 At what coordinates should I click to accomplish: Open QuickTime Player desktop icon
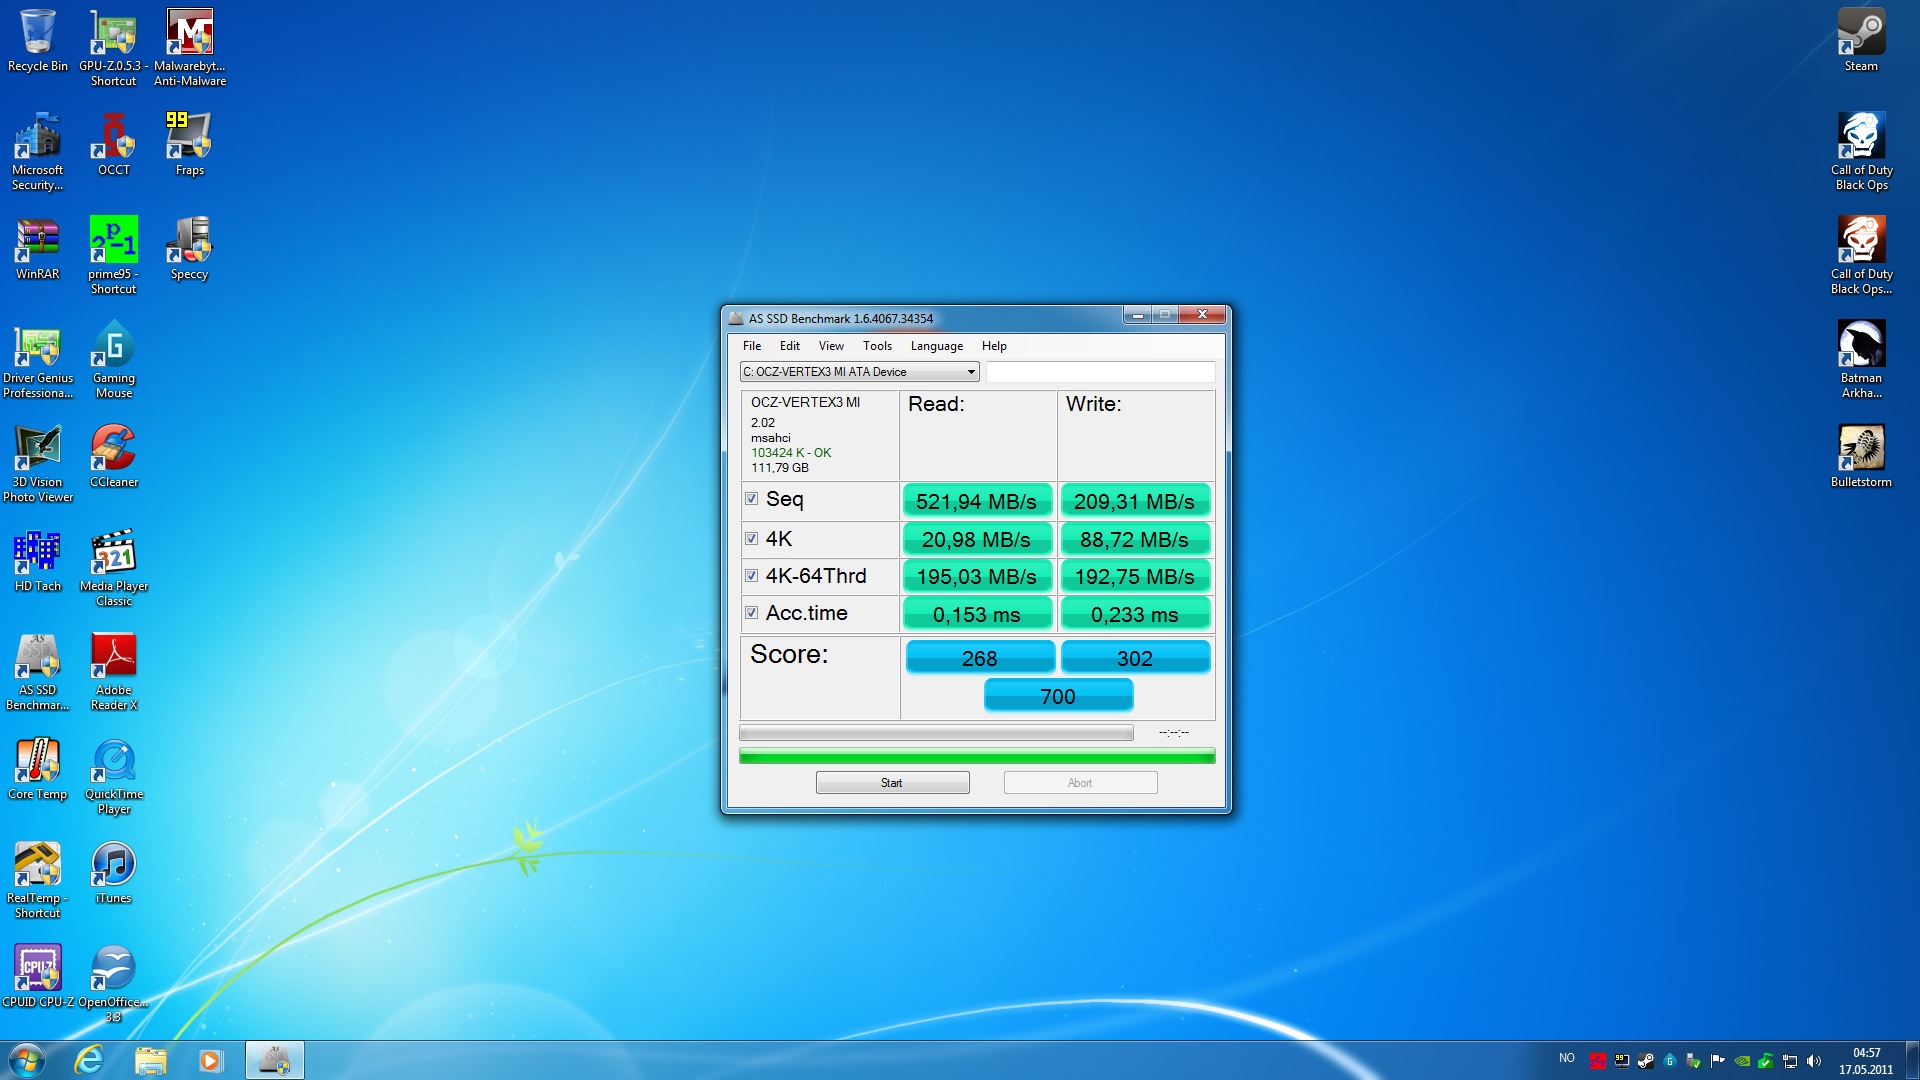[114, 775]
